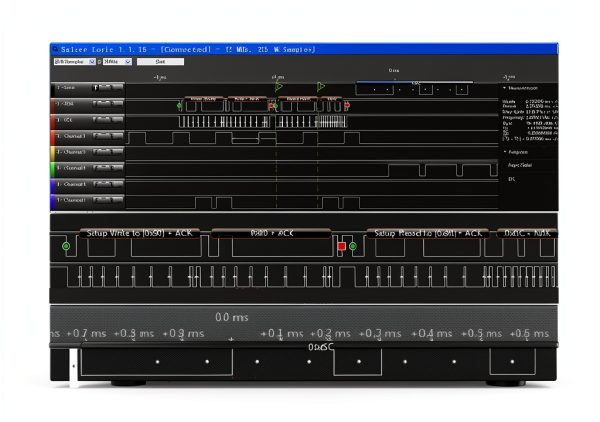Viewport: 600px width, 422px height.
Task: Click the '+0.7 ms' ruler tick label
Action: point(86,334)
